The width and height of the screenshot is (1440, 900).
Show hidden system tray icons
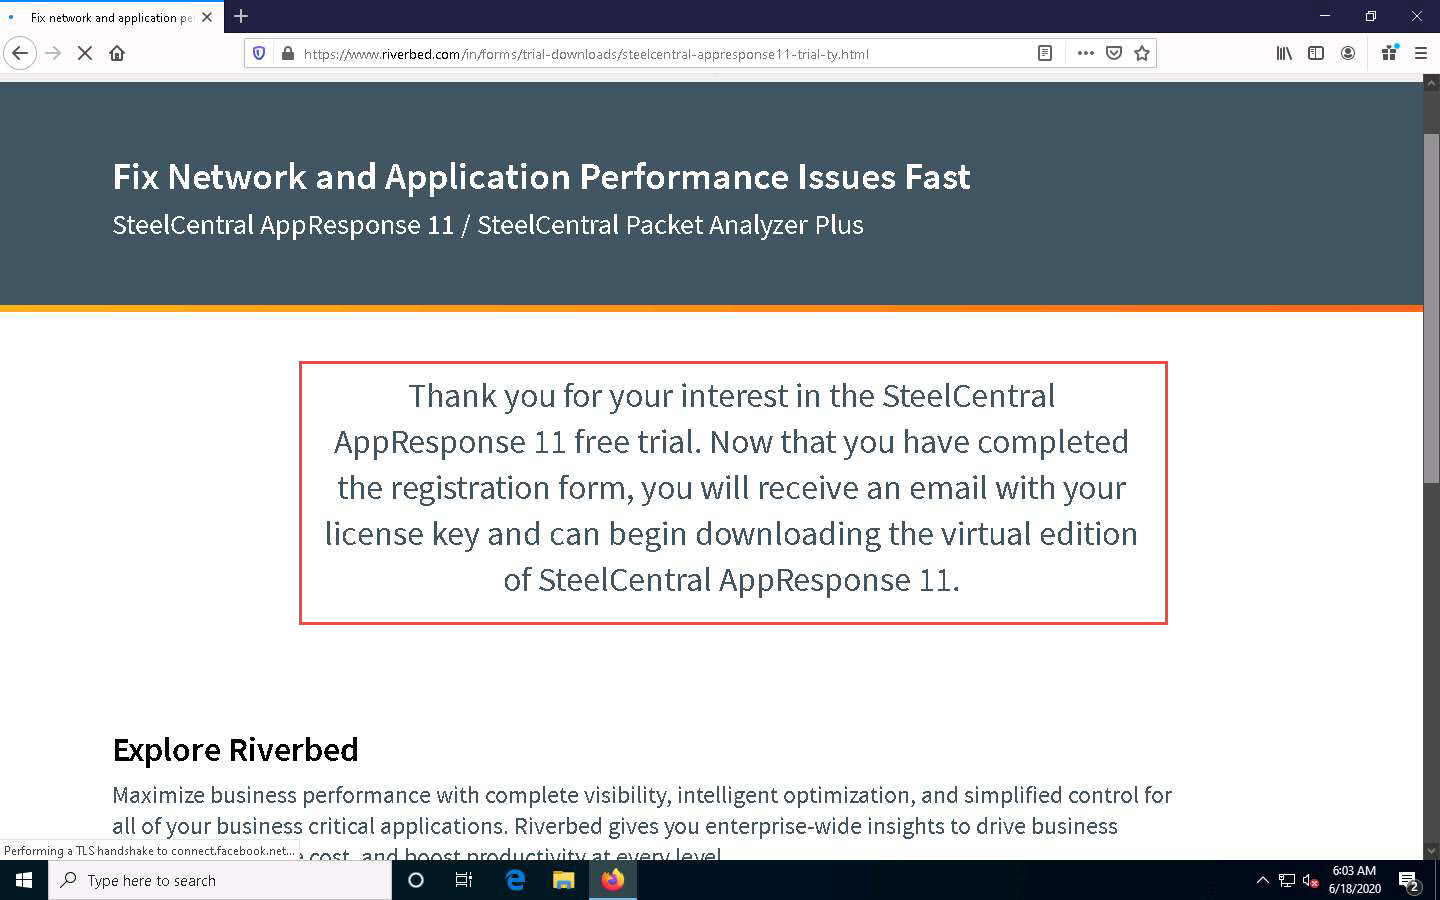(x=1262, y=880)
